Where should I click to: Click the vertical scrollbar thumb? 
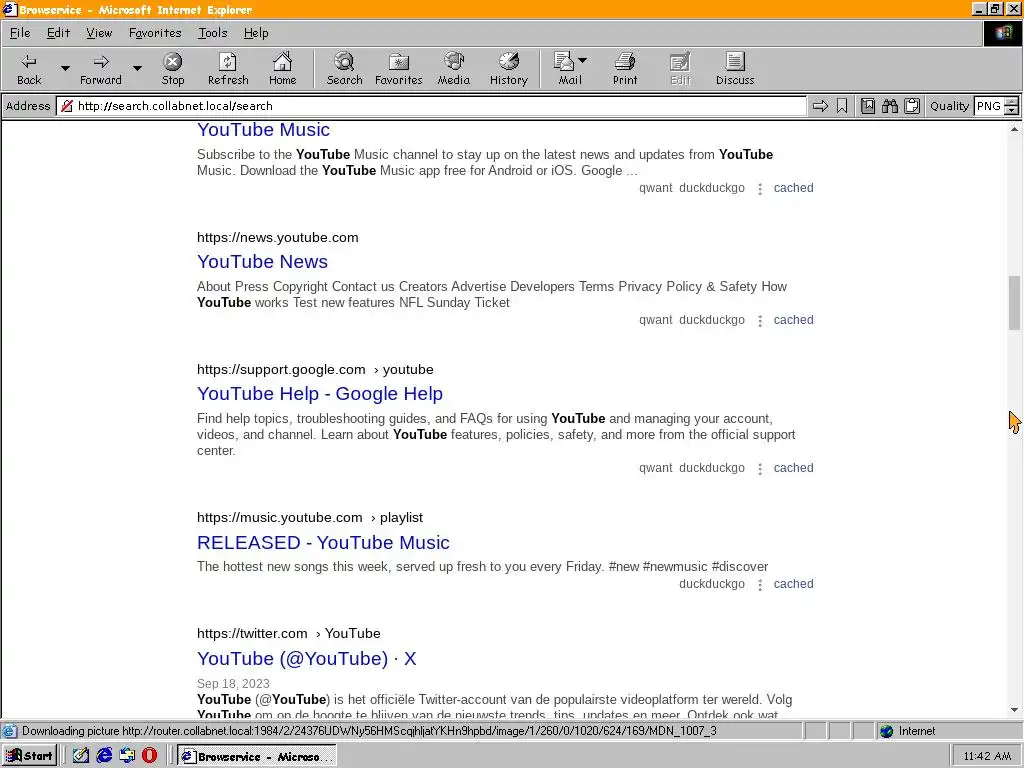pyautogui.click(x=1014, y=303)
